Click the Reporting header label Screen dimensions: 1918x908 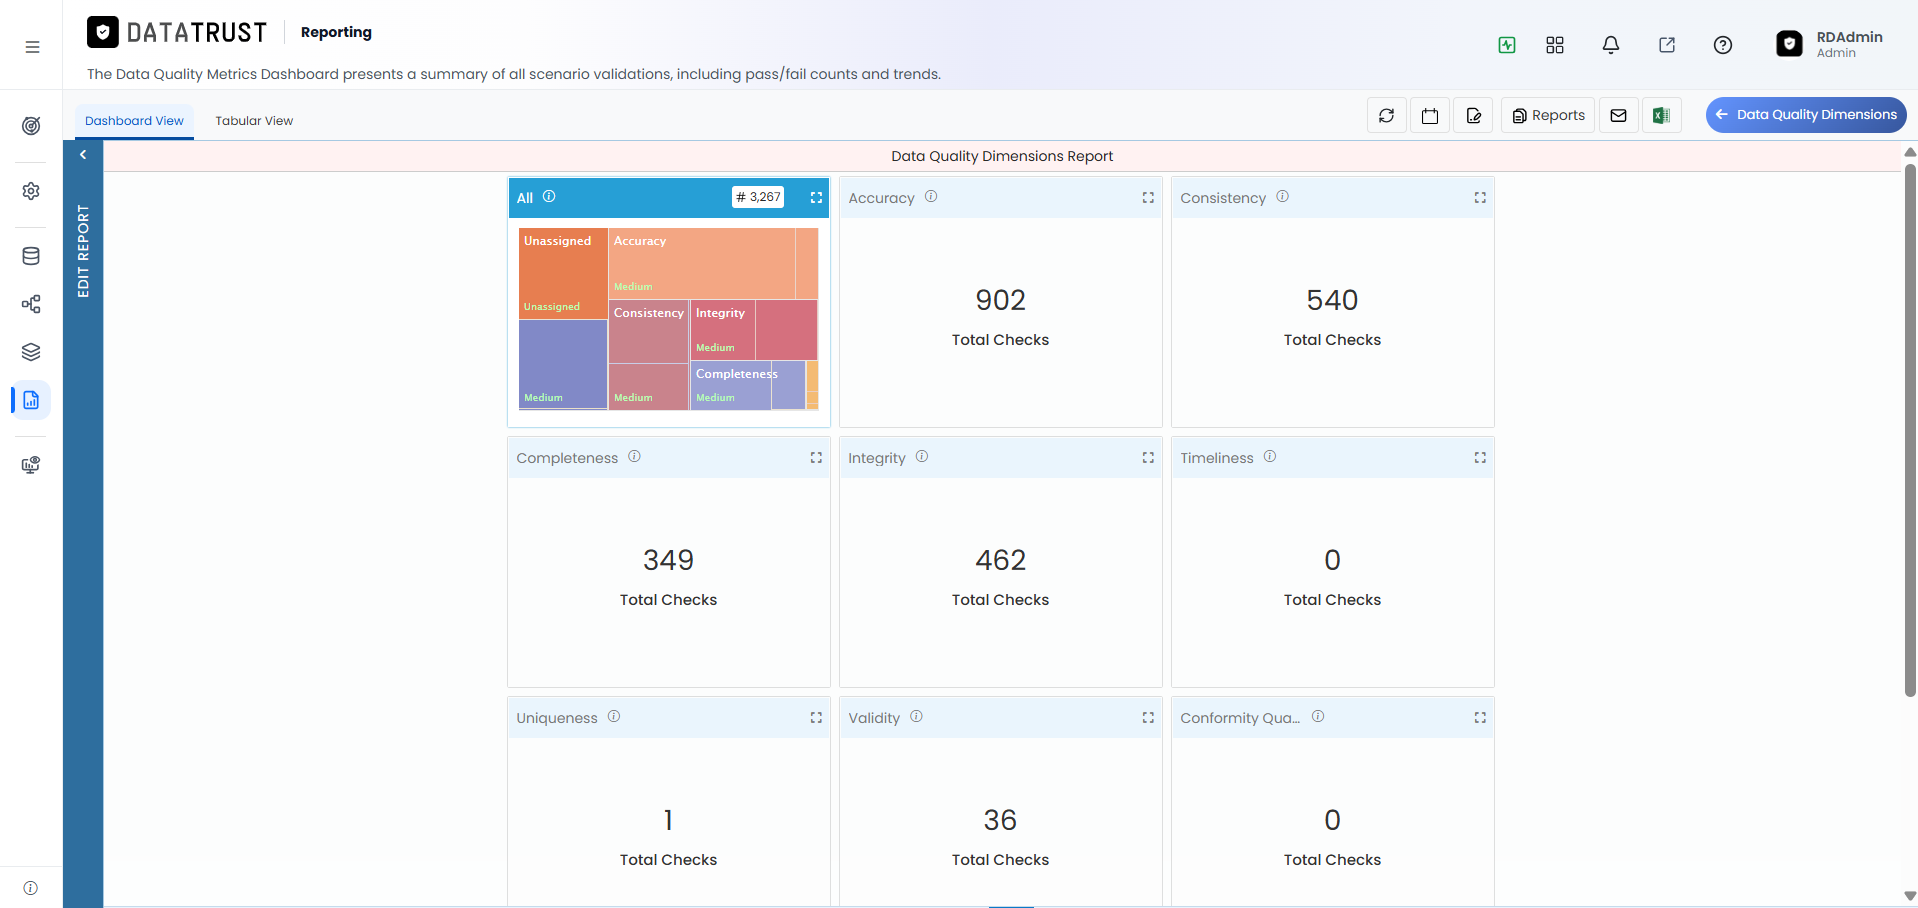pos(336,32)
